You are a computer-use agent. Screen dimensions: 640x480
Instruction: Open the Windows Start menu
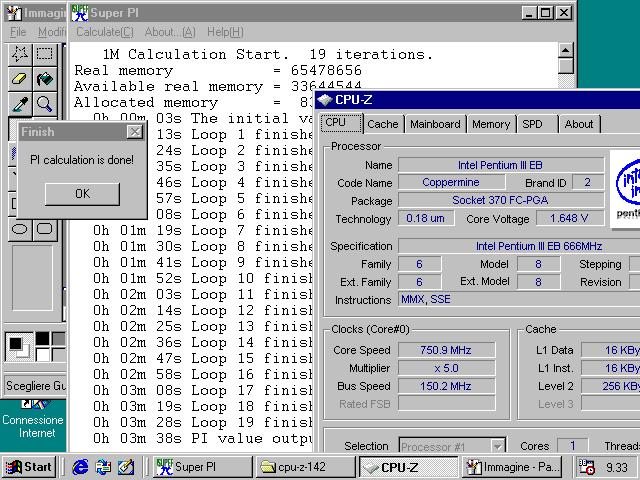[x=29, y=467]
